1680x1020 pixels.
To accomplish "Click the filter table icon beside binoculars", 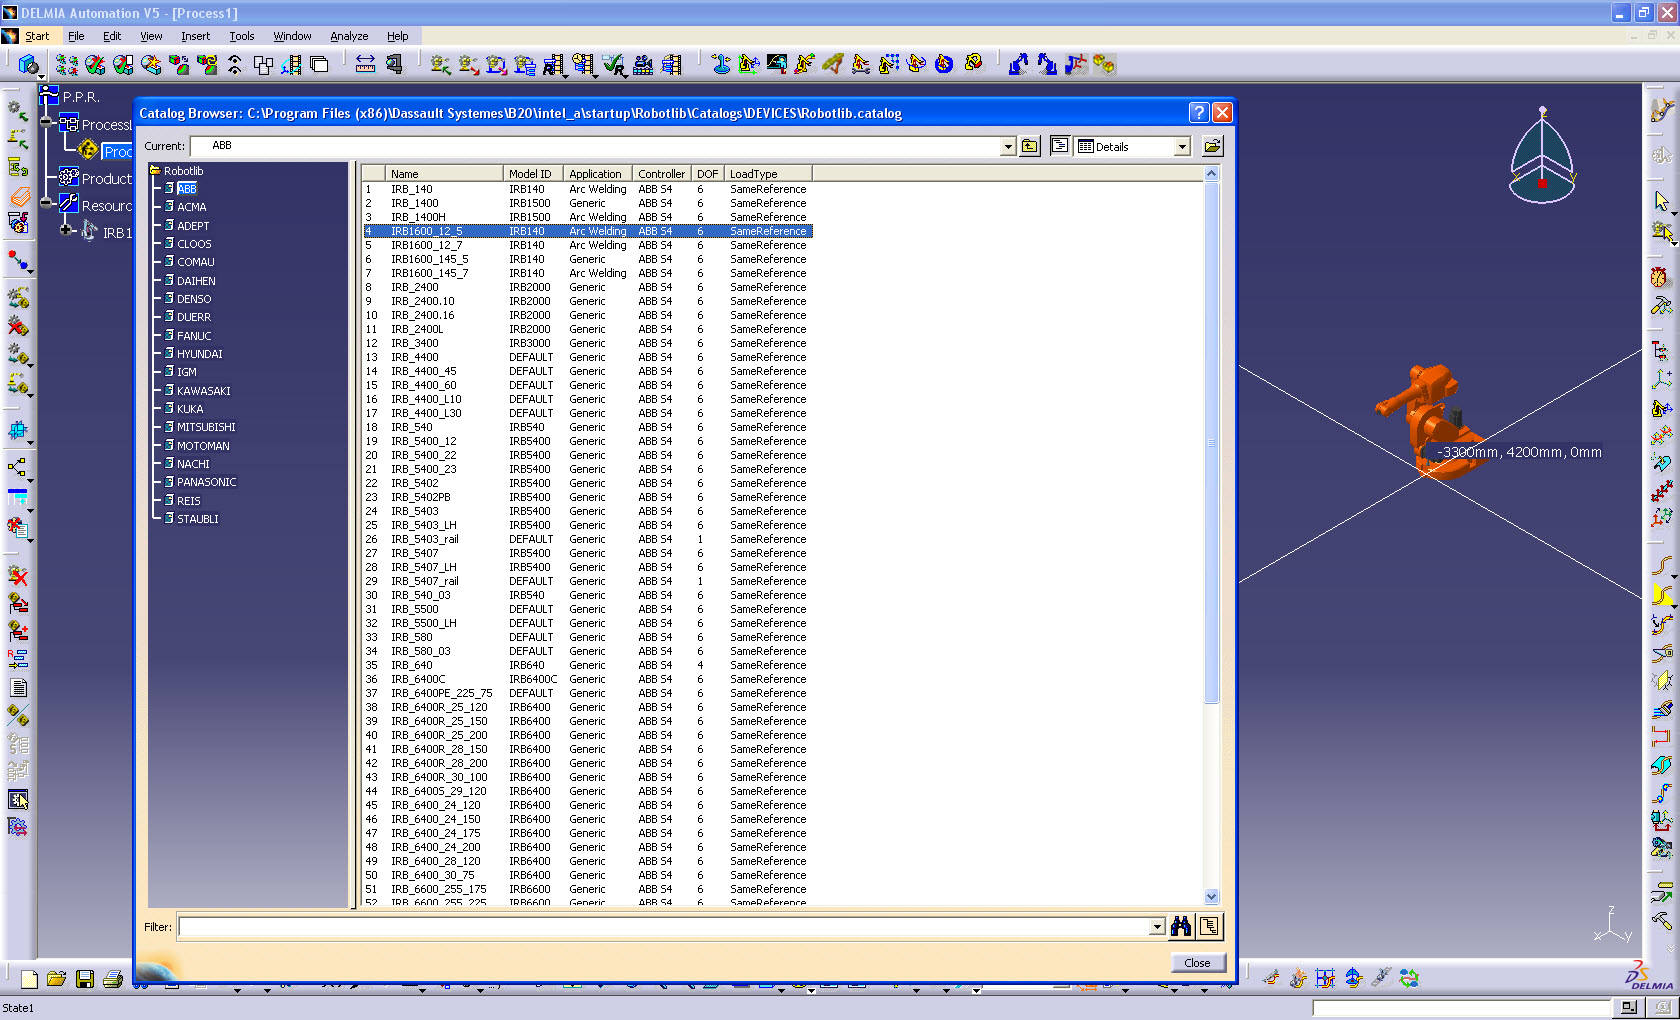I will pyautogui.click(x=1210, y=926).
